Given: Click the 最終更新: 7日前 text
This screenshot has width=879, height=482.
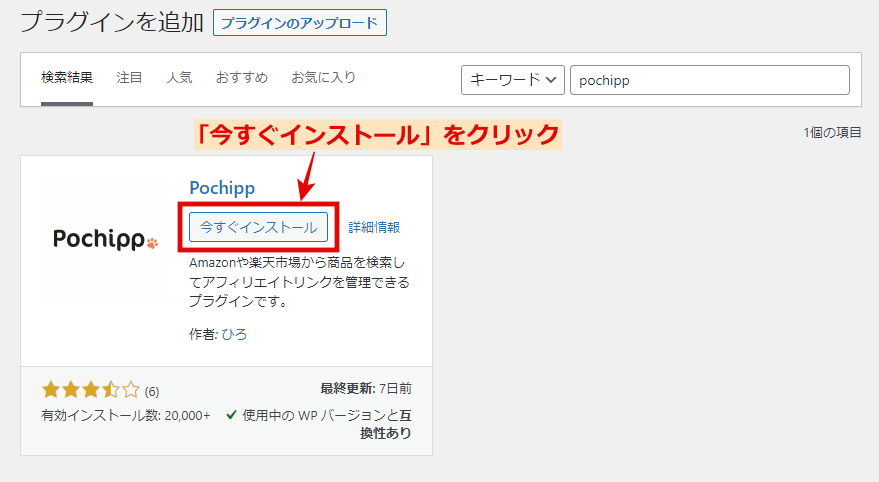Looking at the screenshot, I should (x=366, y=388).
